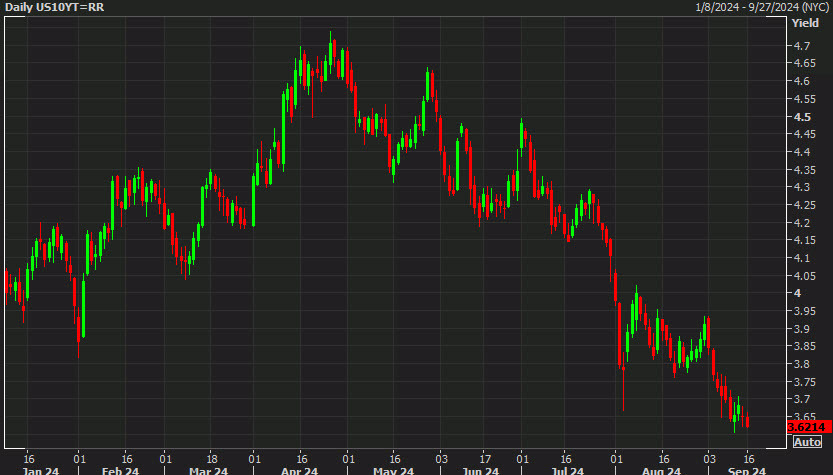The width and height of the screenshot is (833, 475).
Task: Click the Sep 24 month label
Action: (x=747, y=470)
